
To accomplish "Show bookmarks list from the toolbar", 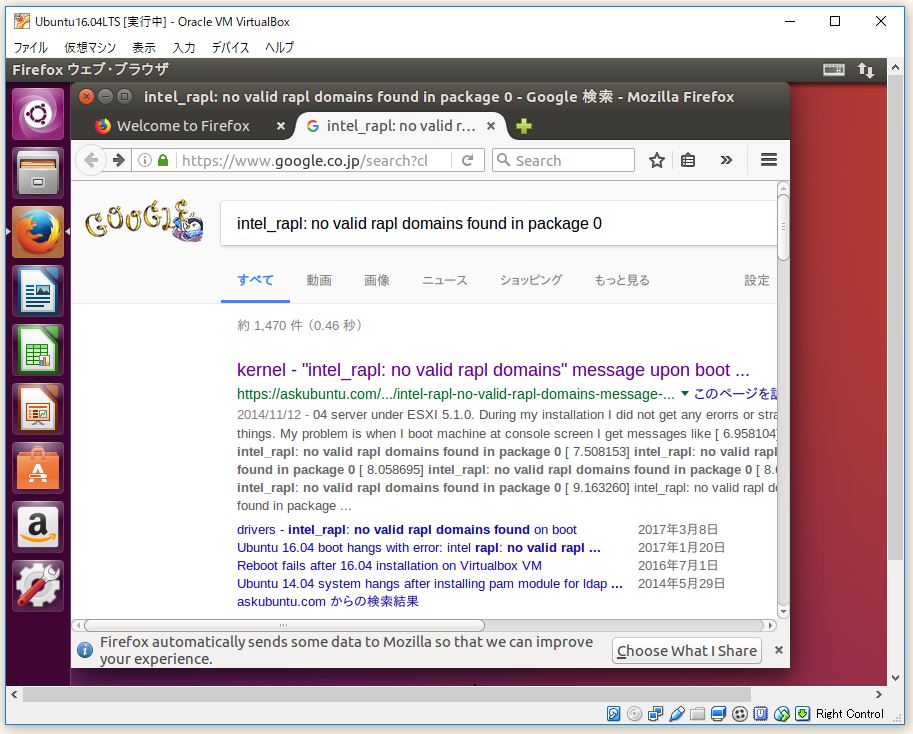I will pyautogui.click(x=688, y=160).
